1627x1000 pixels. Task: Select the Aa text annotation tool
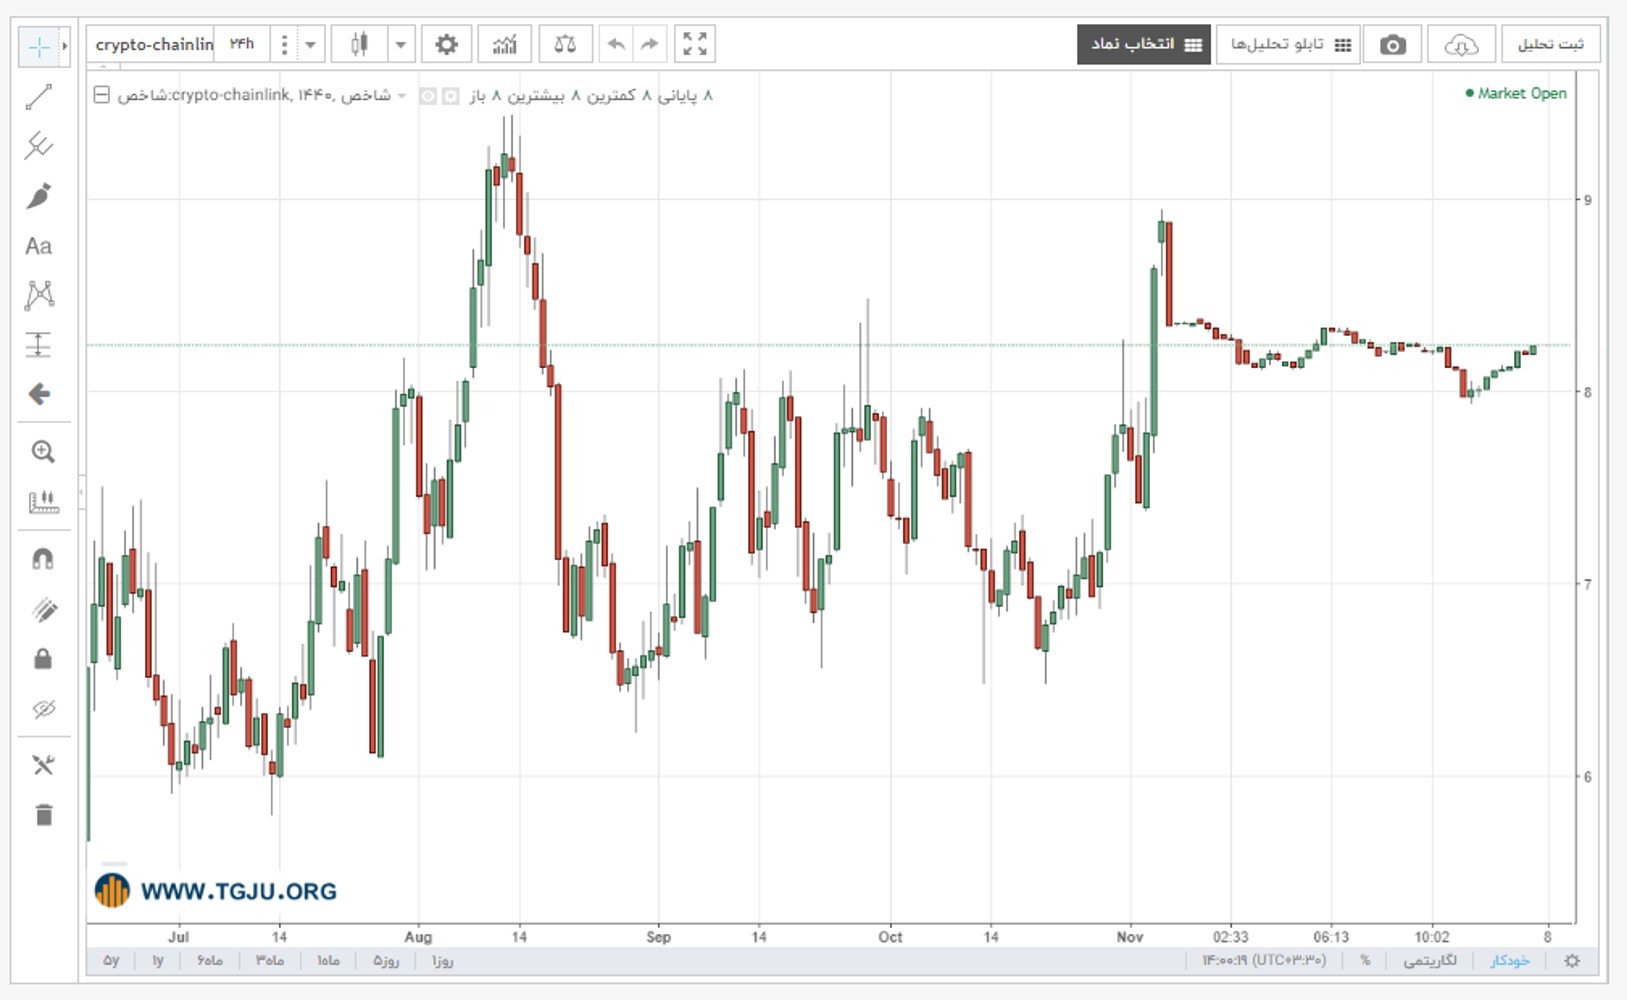click(x=39, y=246)
